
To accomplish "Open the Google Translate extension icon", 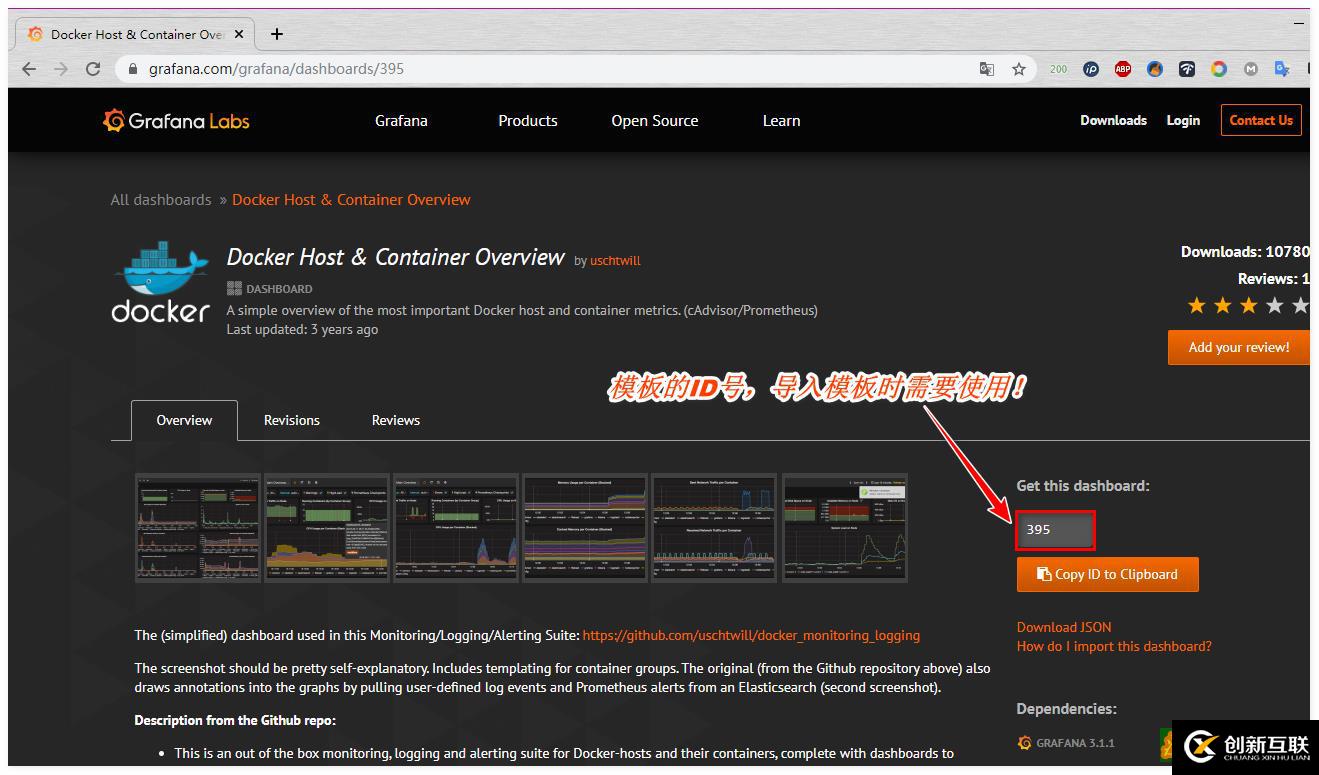I will (1282, 69).
